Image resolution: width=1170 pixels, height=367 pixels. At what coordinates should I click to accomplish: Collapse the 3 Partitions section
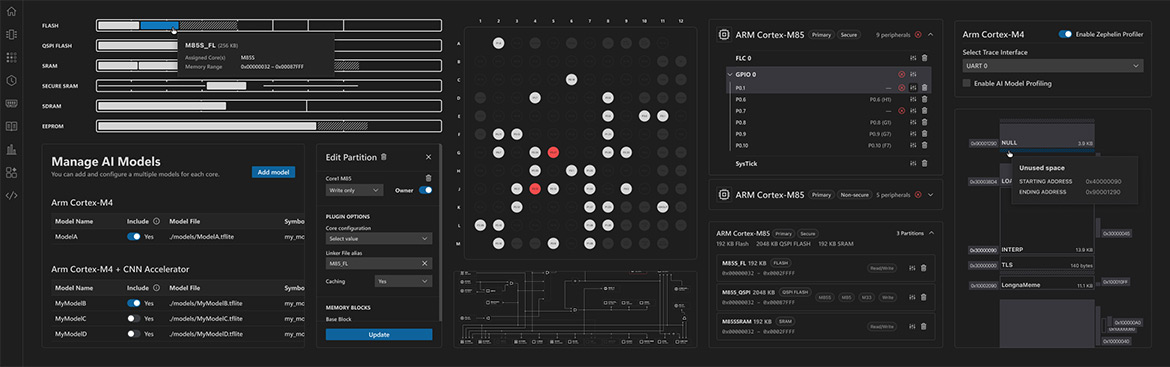point(931,233)
